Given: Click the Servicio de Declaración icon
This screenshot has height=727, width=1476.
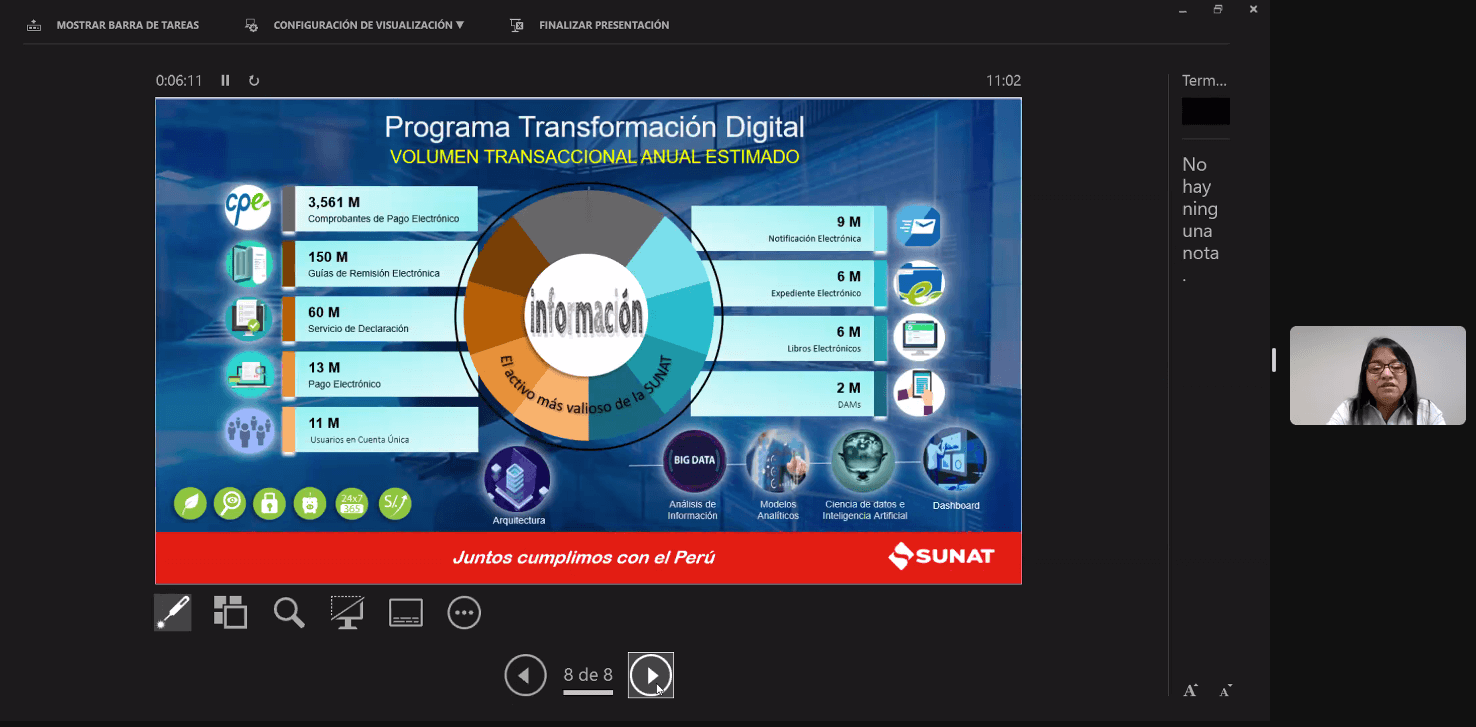Looking at the screenshot, I should [x=247, y=319].
